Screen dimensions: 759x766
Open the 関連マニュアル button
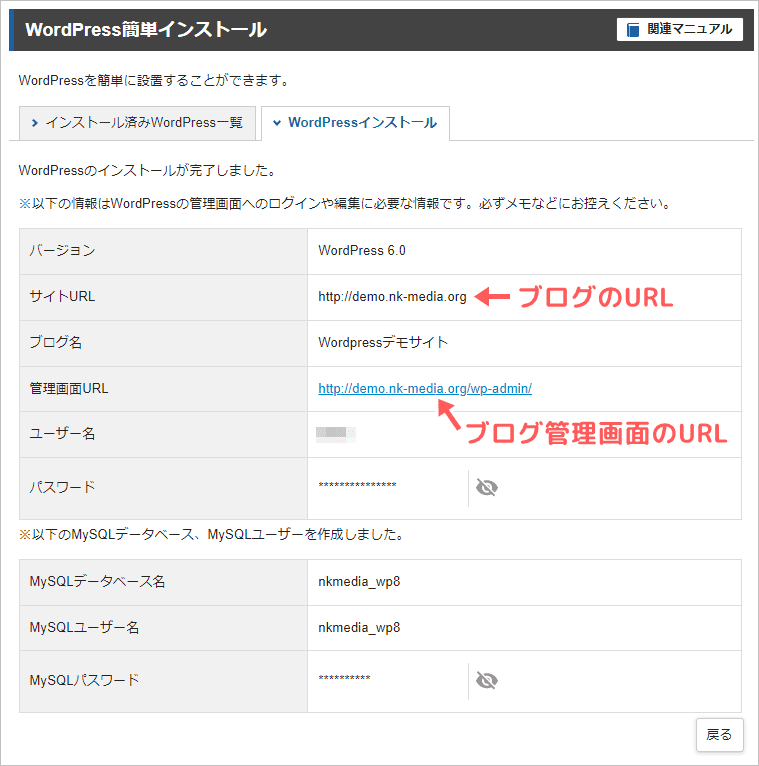point(679,30)
